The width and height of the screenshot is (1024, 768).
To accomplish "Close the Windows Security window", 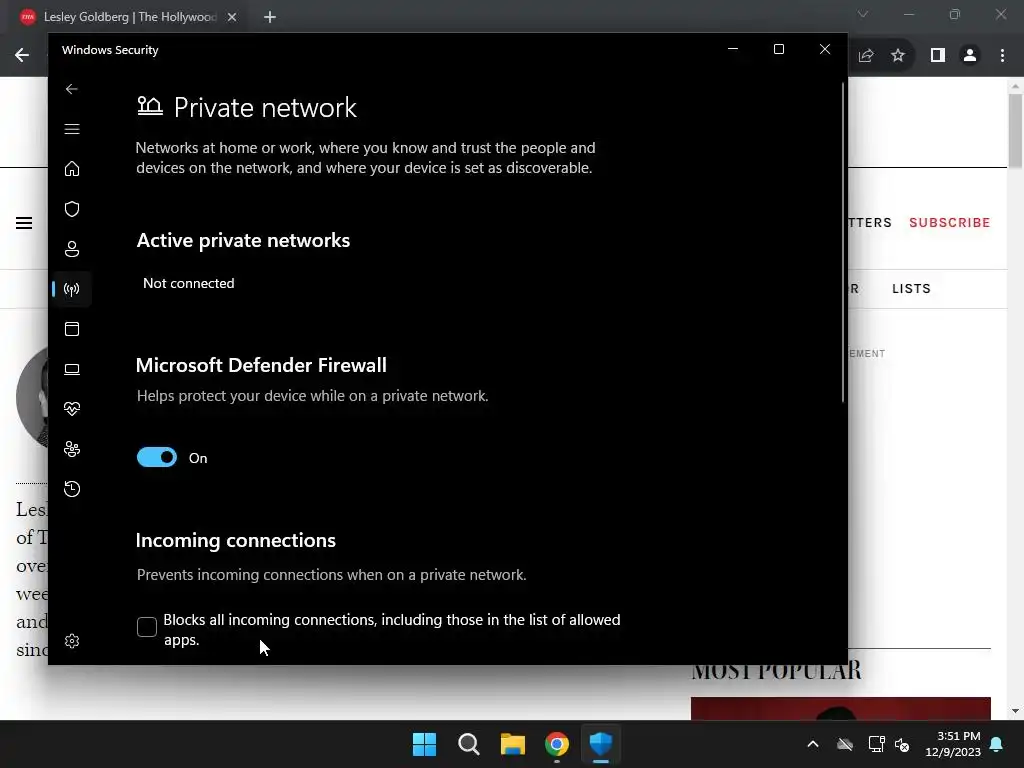I will (825, 50).
